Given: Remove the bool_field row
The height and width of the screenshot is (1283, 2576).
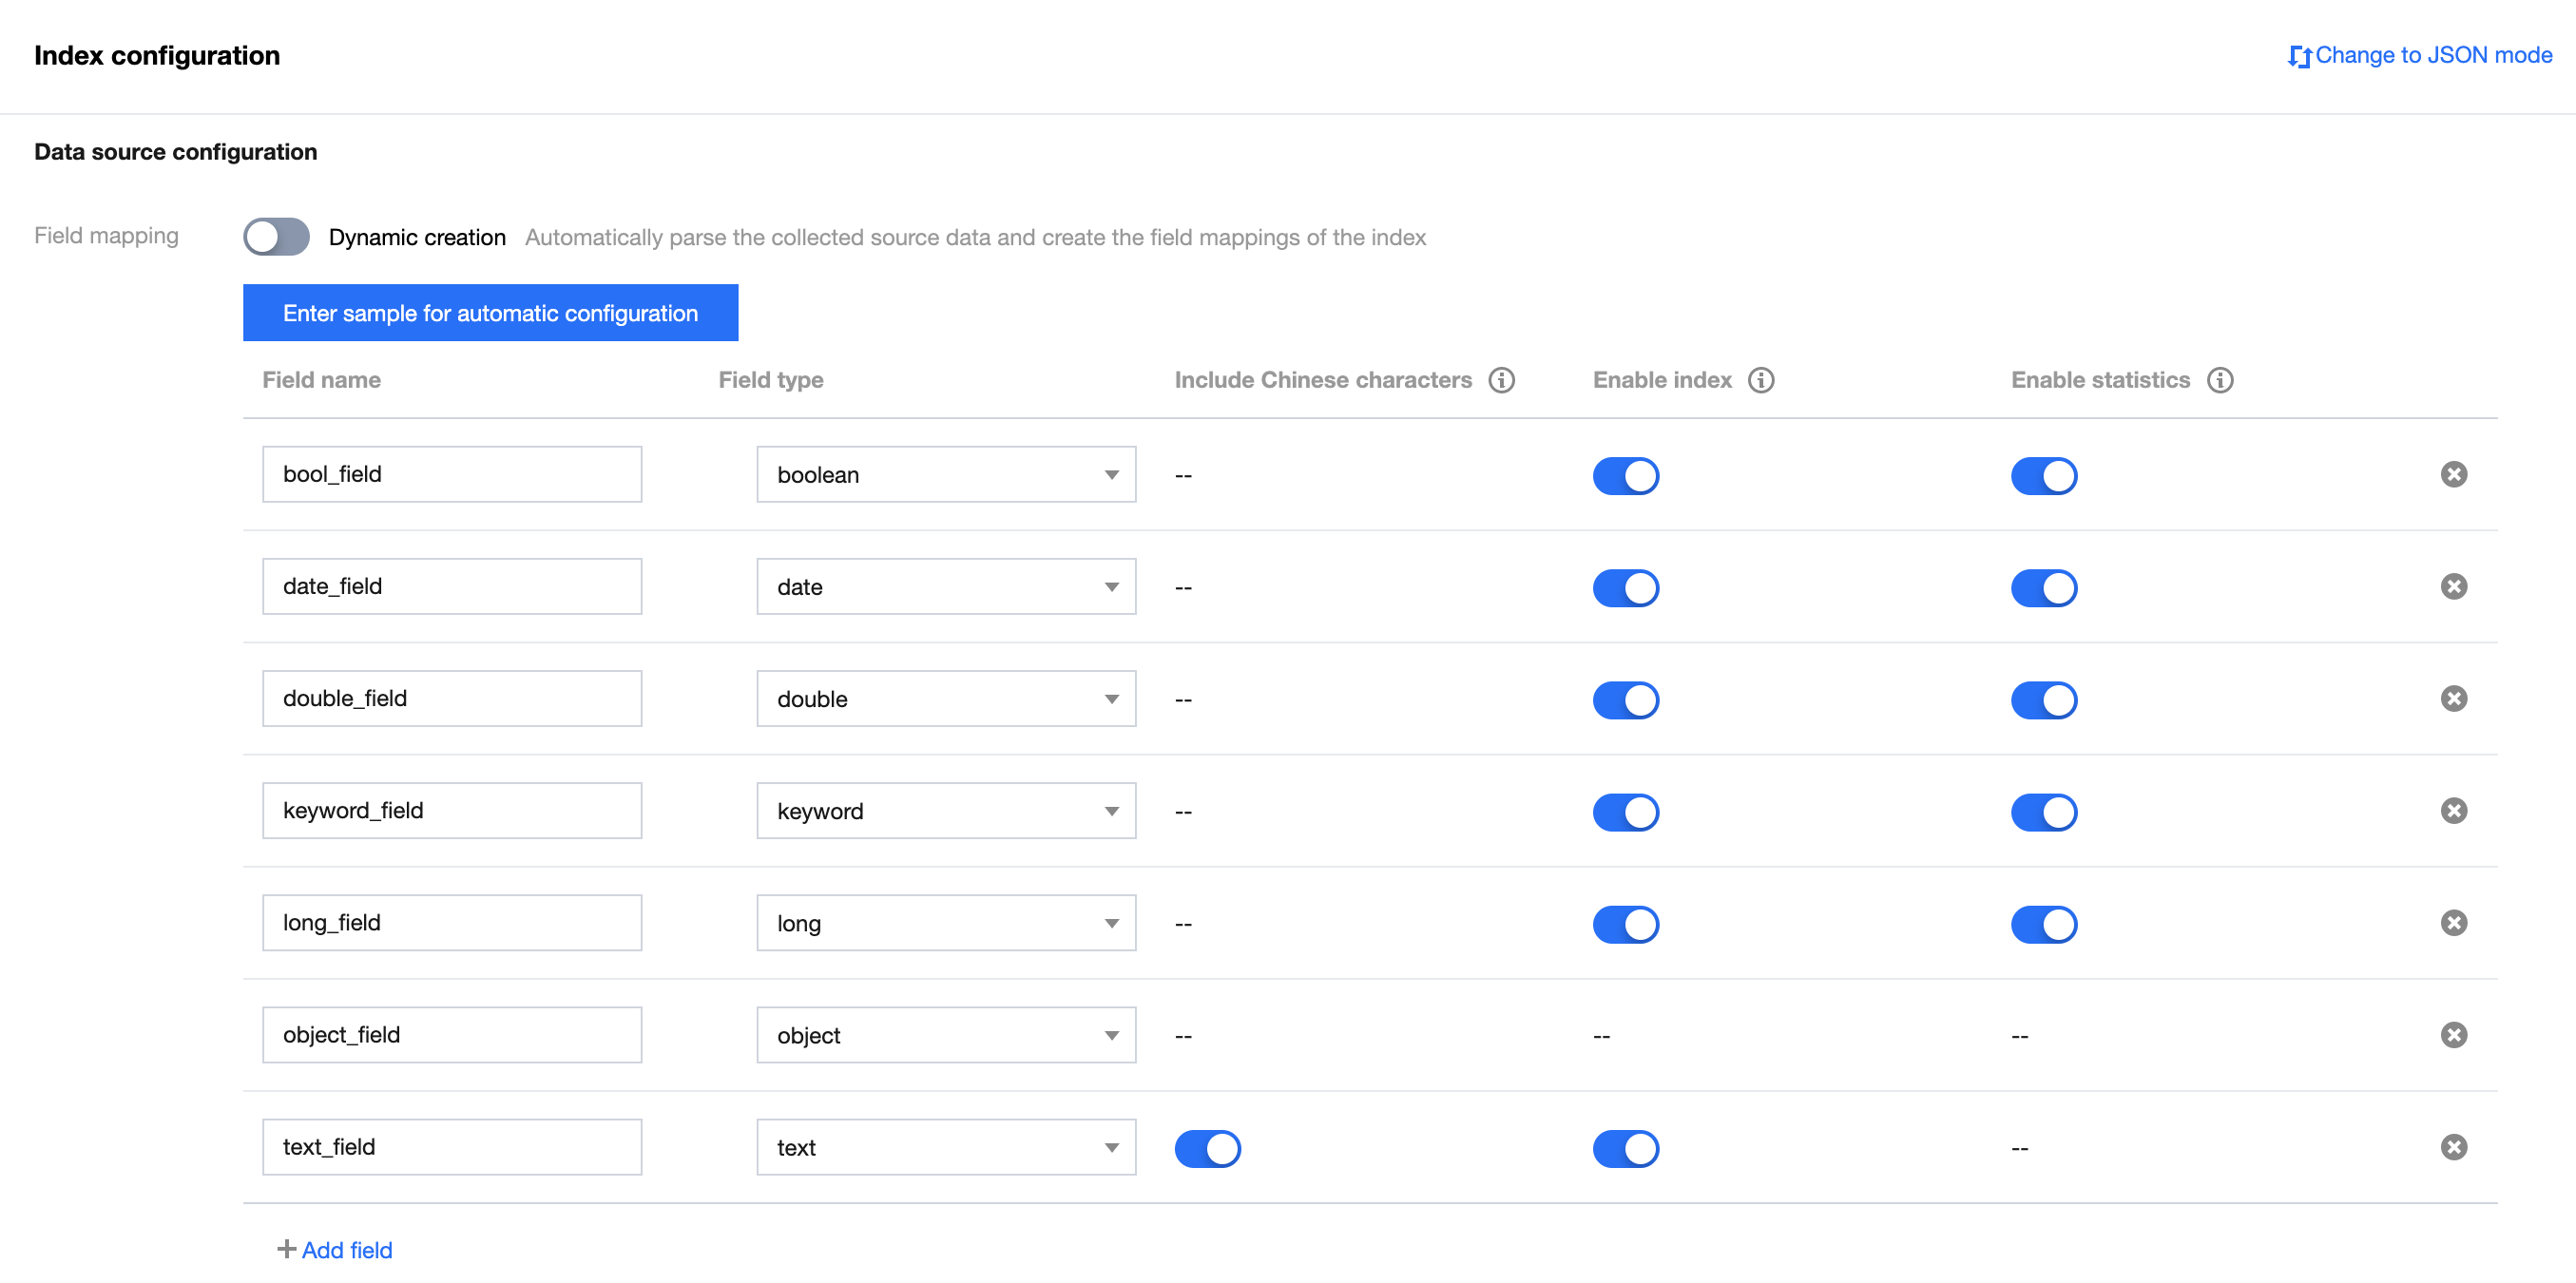Looking at the screenshot, I should point(2453,474).
